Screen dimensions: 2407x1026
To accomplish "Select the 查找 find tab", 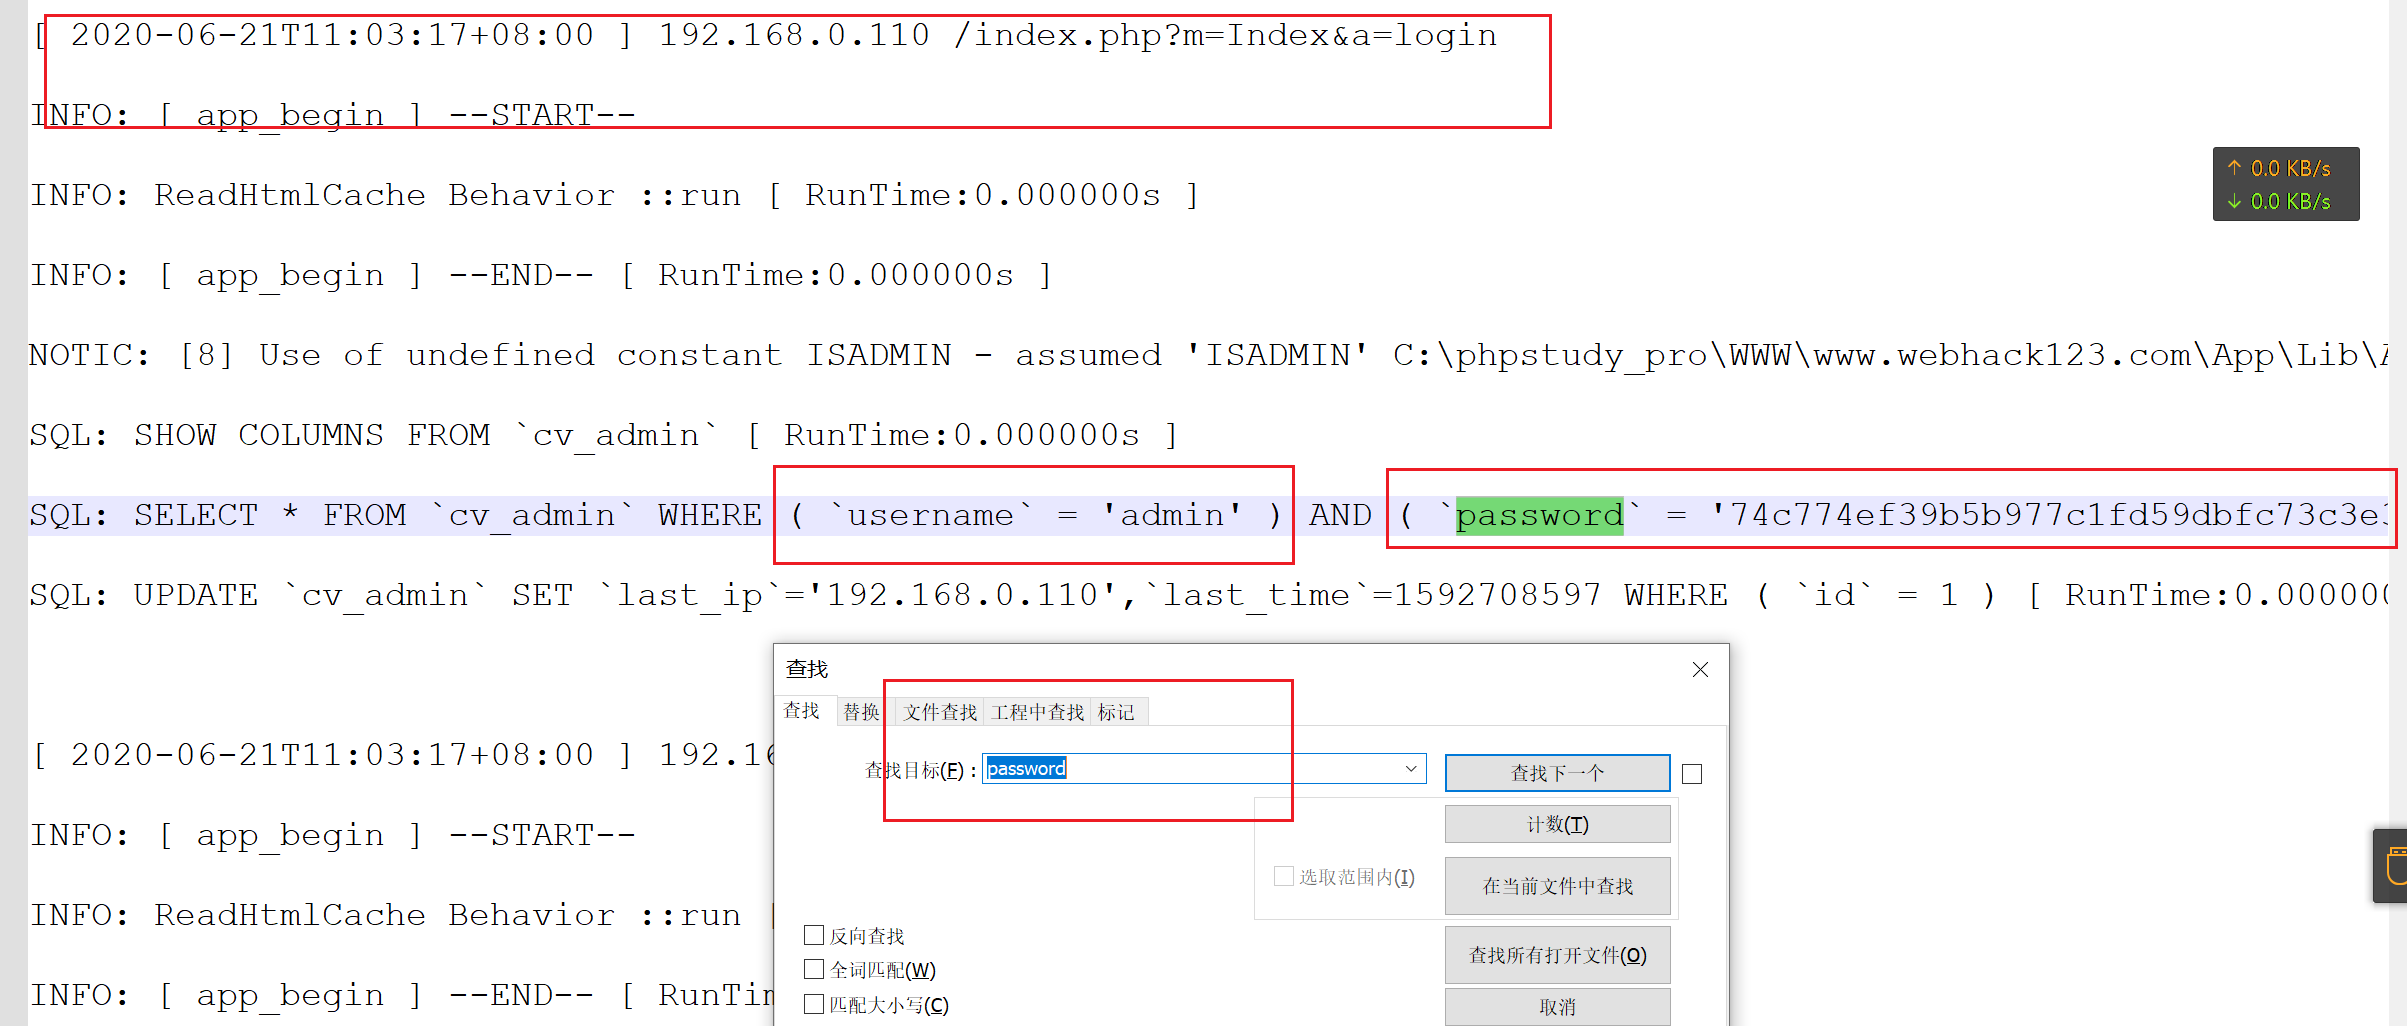I will (x=802, y=711).
